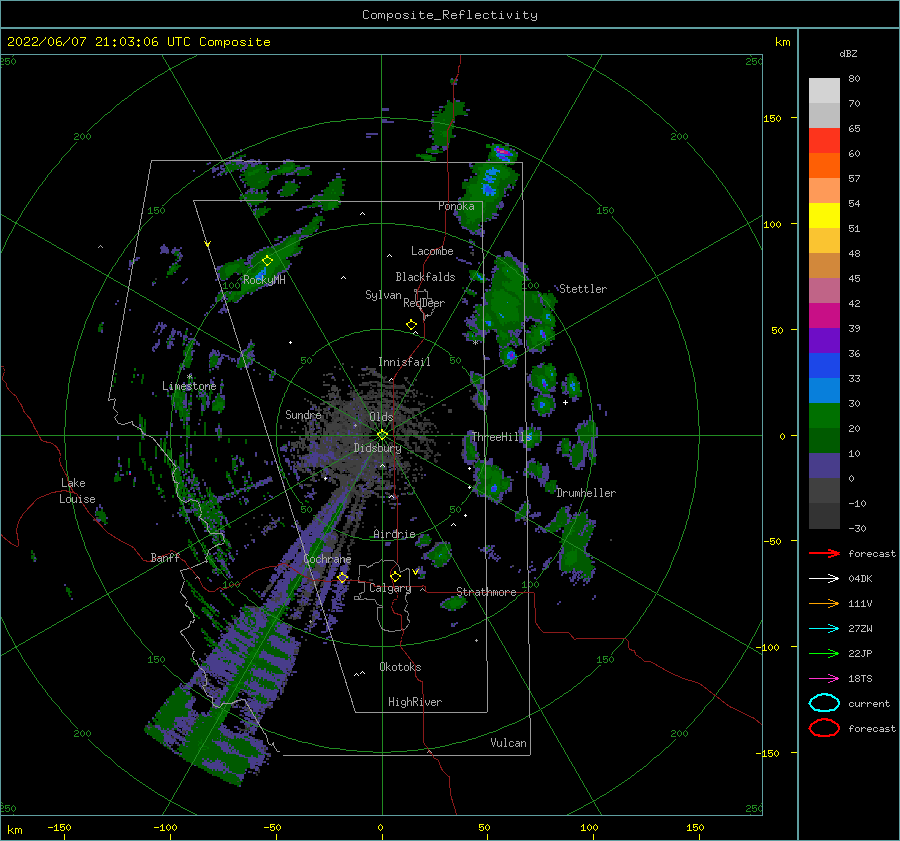Select the 'Olds' label near radar center
900x841 pixels.
point(381,417)
